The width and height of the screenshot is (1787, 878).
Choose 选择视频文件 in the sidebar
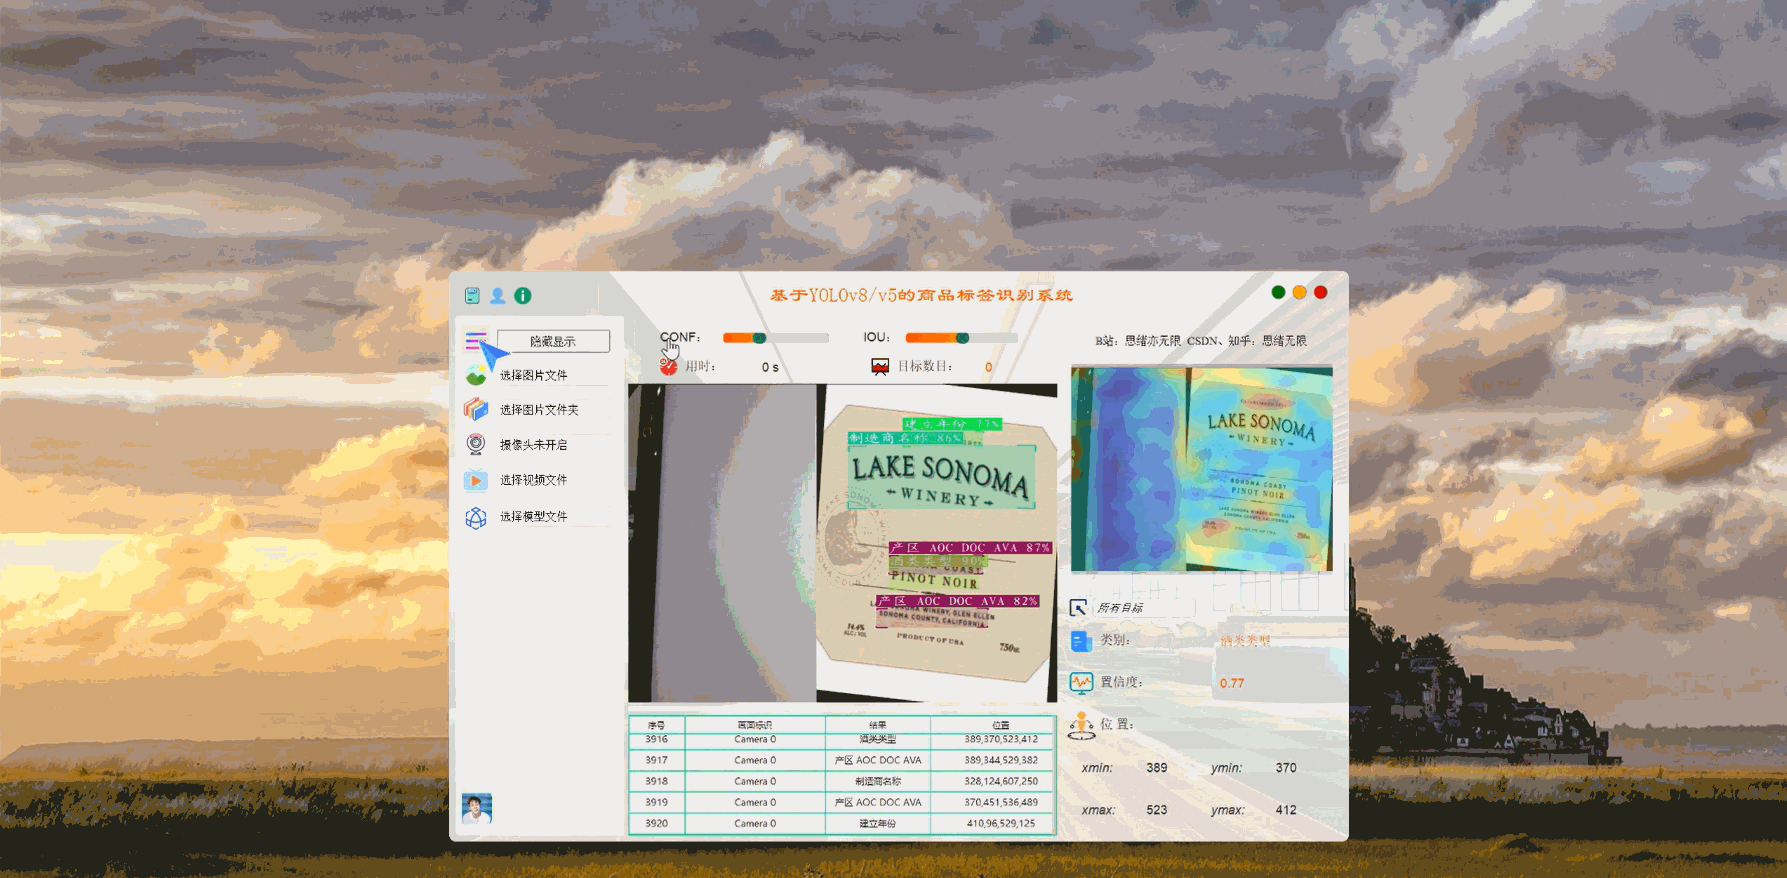533,480
